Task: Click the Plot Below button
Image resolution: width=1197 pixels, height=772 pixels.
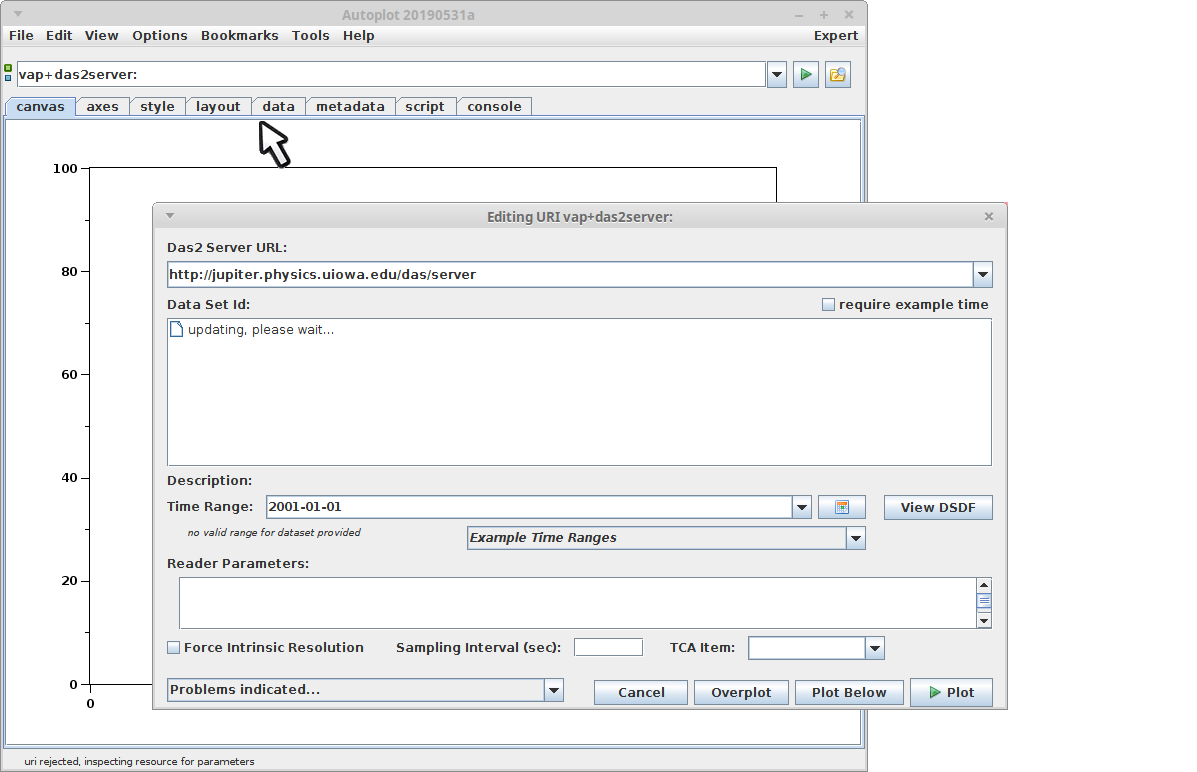Action: [x=849, y=693]
